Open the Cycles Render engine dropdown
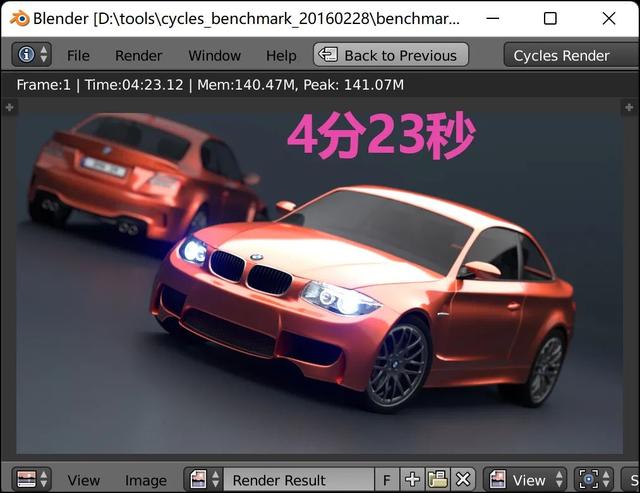 [x=571, y=55]
